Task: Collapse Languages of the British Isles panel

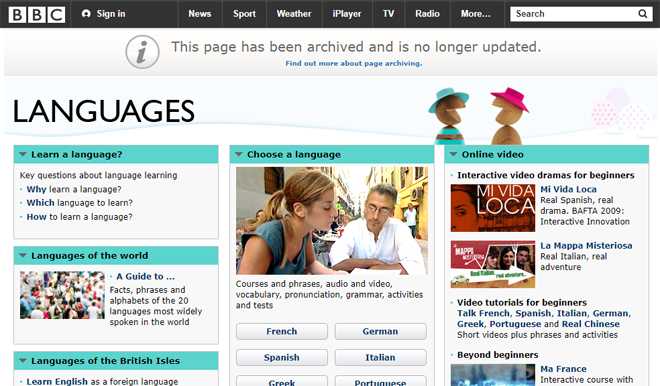Action: pos(23,361)
